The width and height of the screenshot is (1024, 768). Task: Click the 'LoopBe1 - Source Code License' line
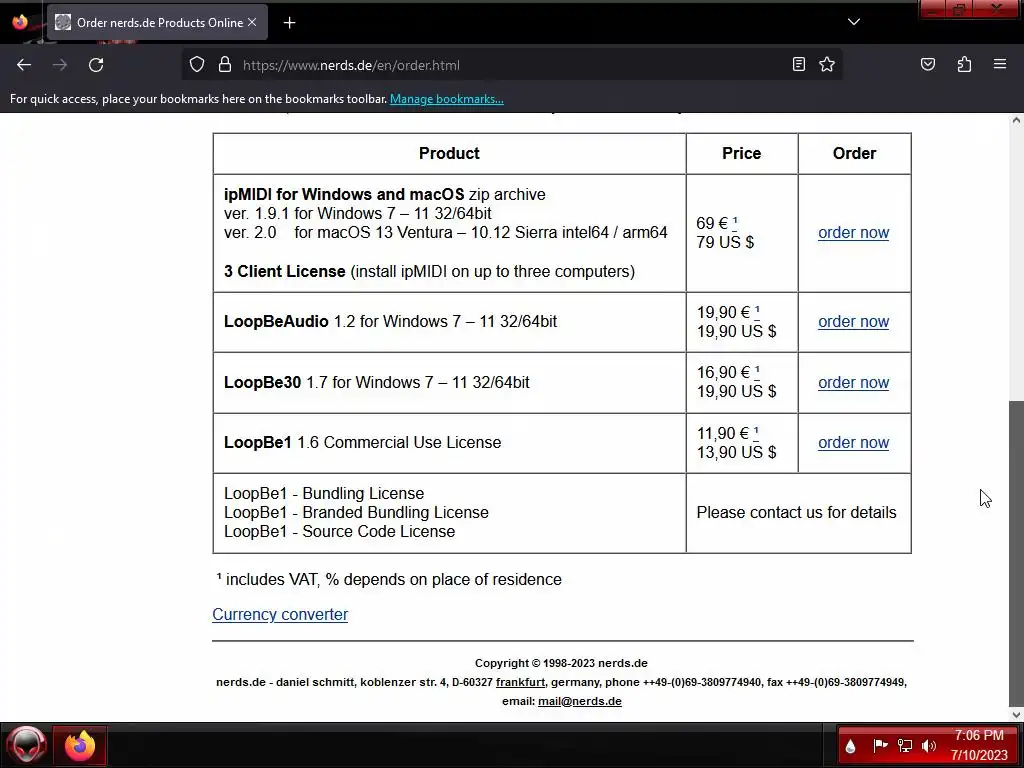click(x=340, y=532)
